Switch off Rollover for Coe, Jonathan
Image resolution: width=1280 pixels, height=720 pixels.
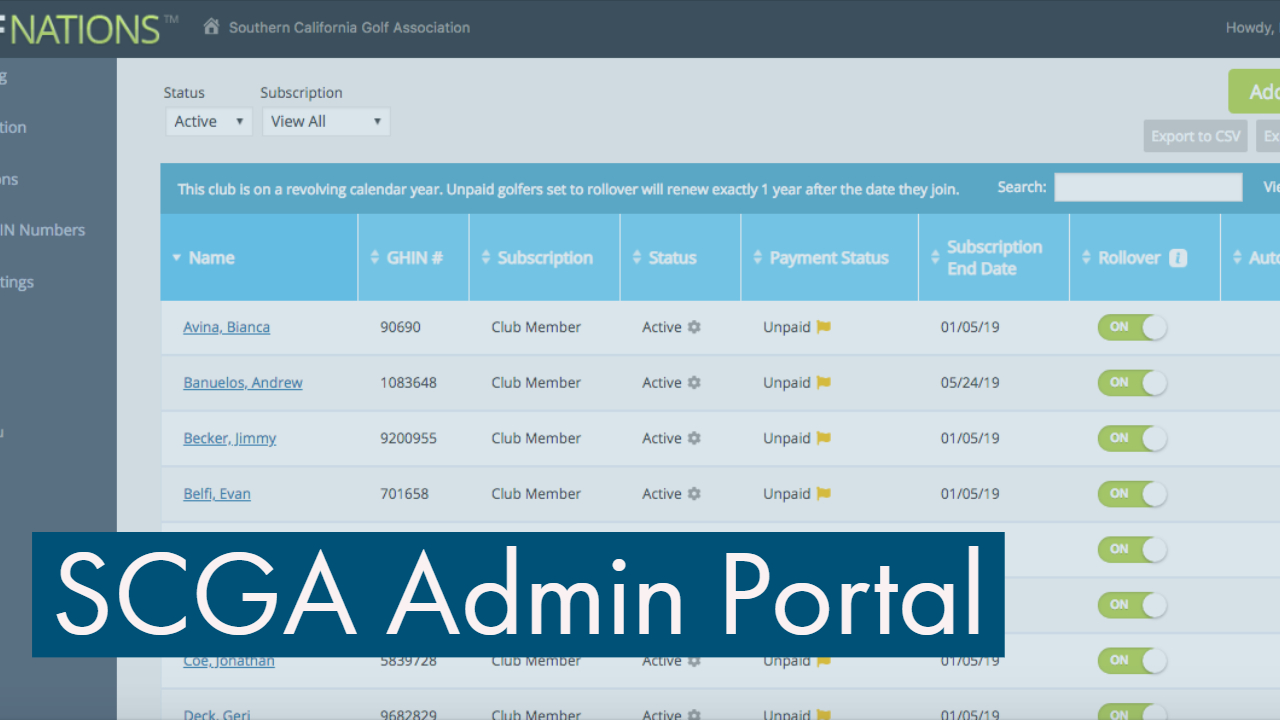coord(1132,660)
